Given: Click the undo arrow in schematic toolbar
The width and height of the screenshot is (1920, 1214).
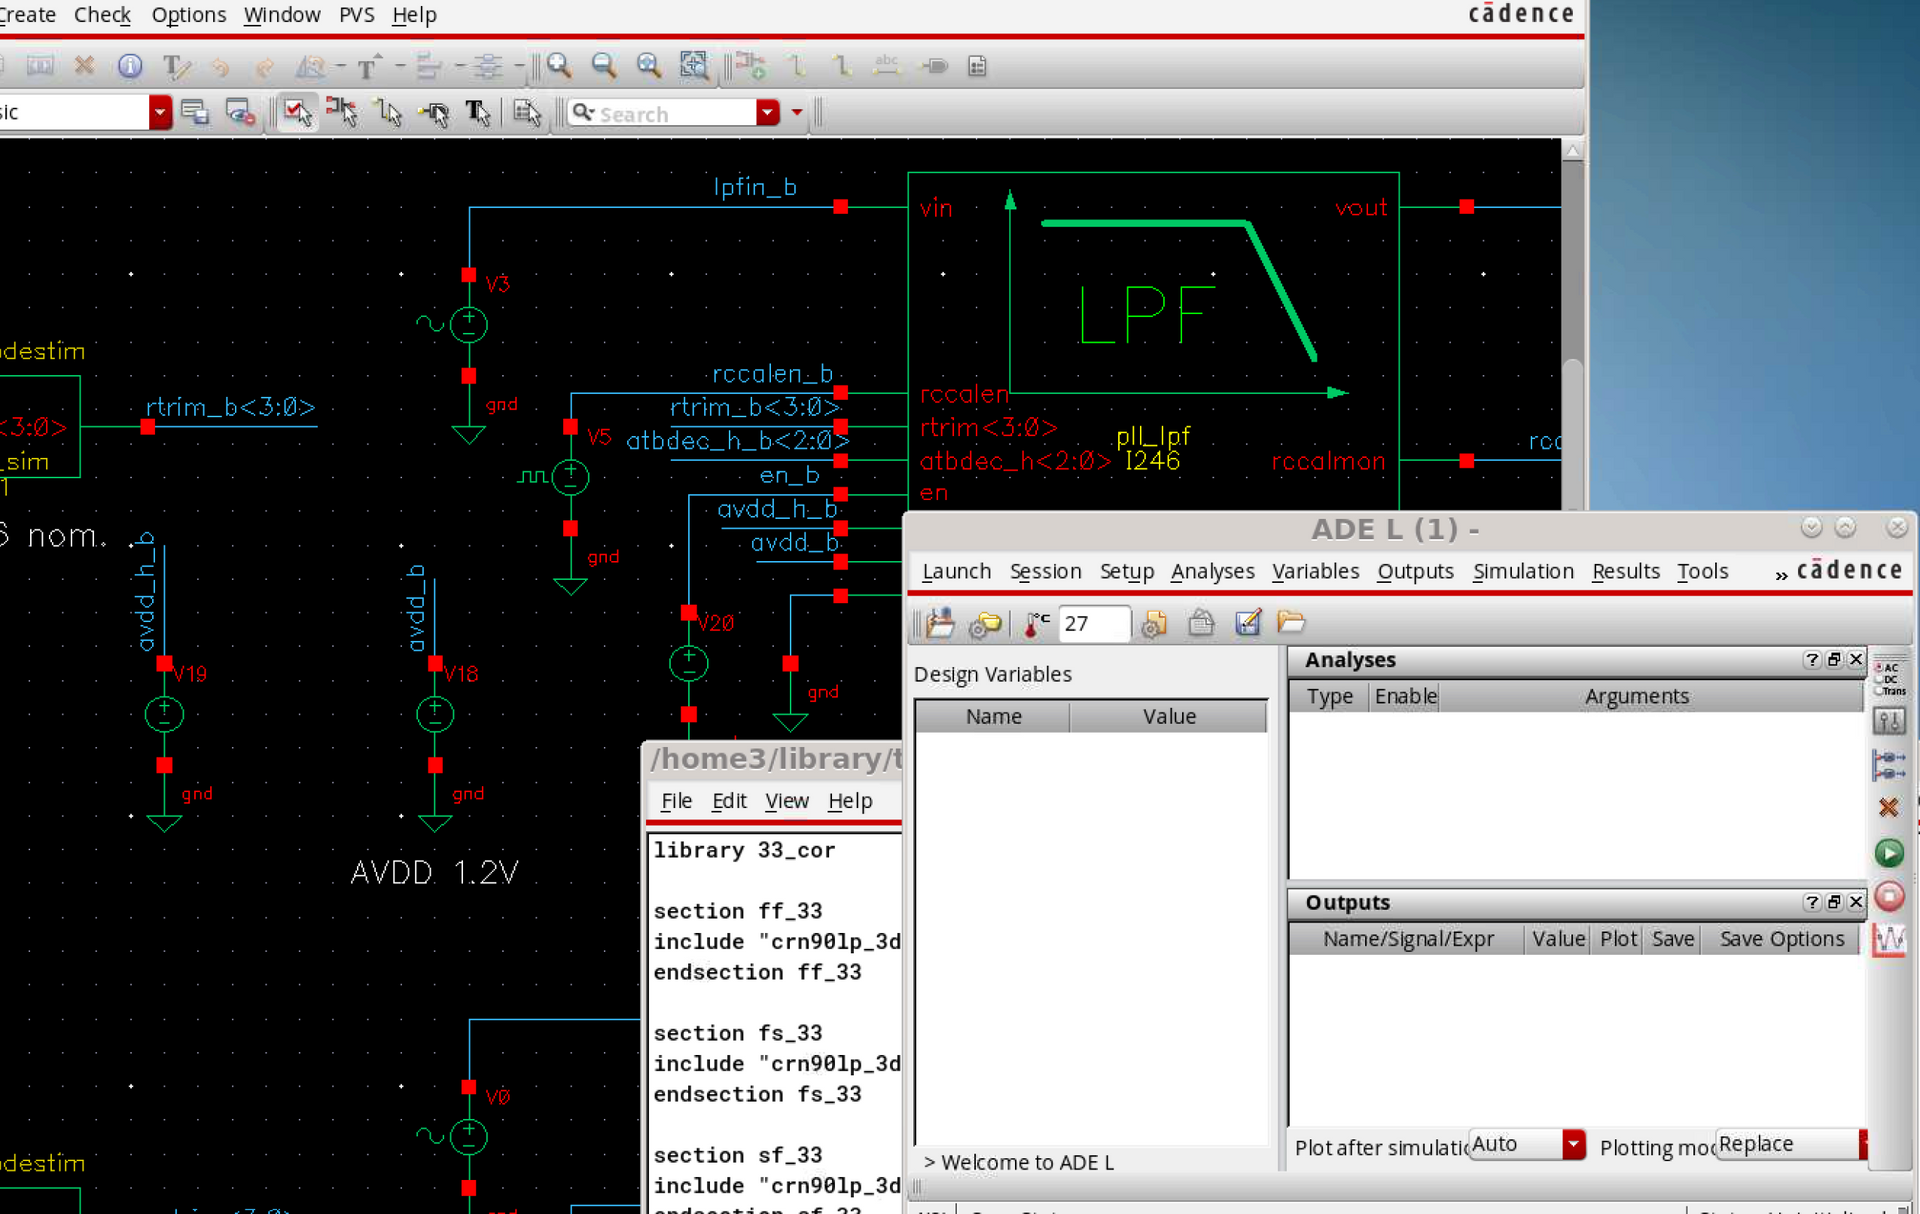Looking at the screenshot, I should click(x=220, y=66).
